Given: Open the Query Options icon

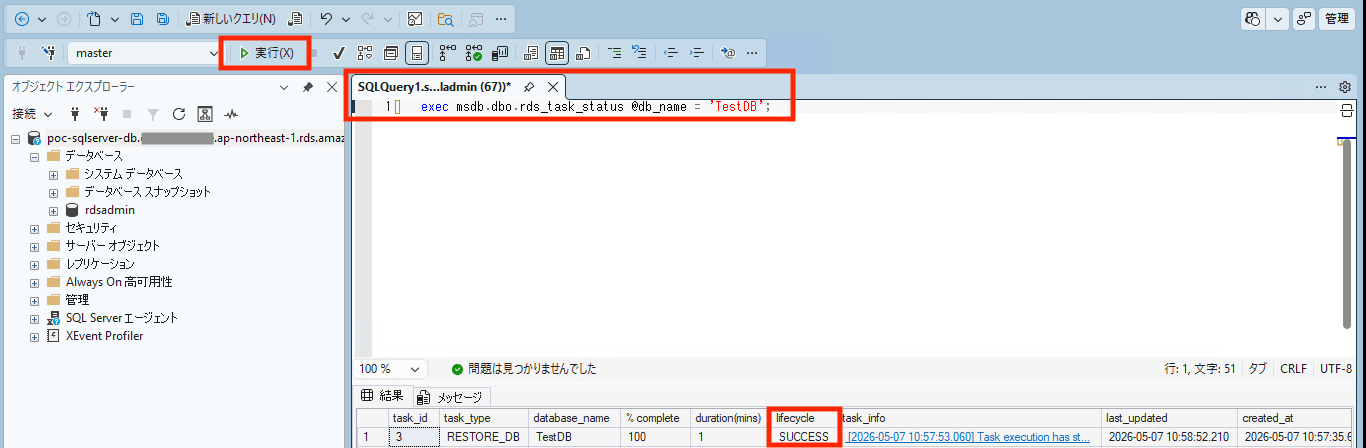Looking at the screenshot, I should click(391, 52).
